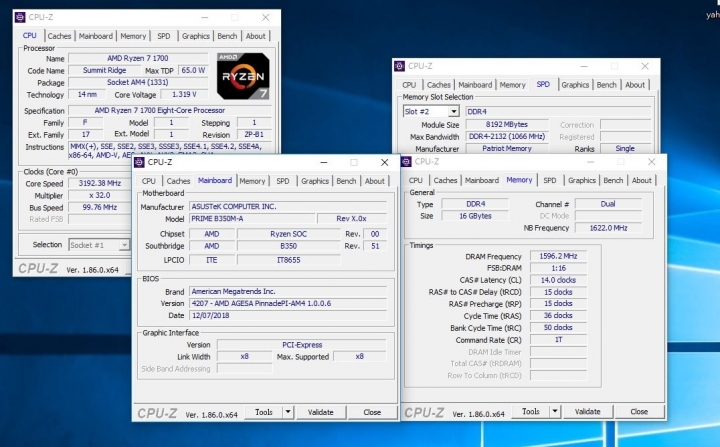
Task: Click the '3192.38 MHz' core speed value
Action: click(x=100, y=183)
